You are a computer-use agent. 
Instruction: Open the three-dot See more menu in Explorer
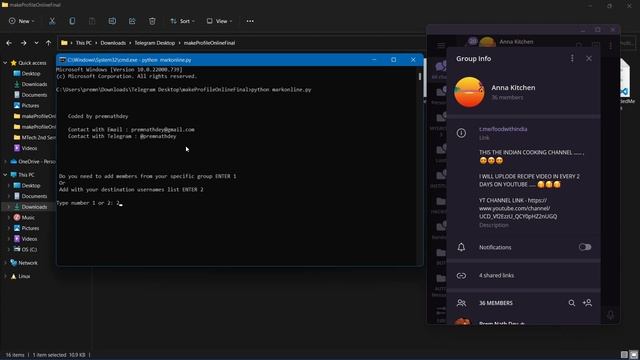point(250,21)
